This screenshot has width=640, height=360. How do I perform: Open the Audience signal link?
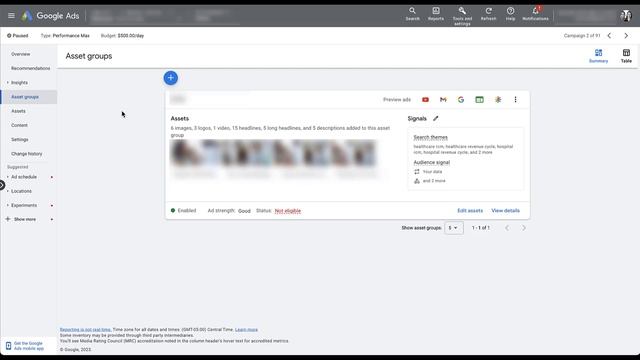click(x=431, y=162)
